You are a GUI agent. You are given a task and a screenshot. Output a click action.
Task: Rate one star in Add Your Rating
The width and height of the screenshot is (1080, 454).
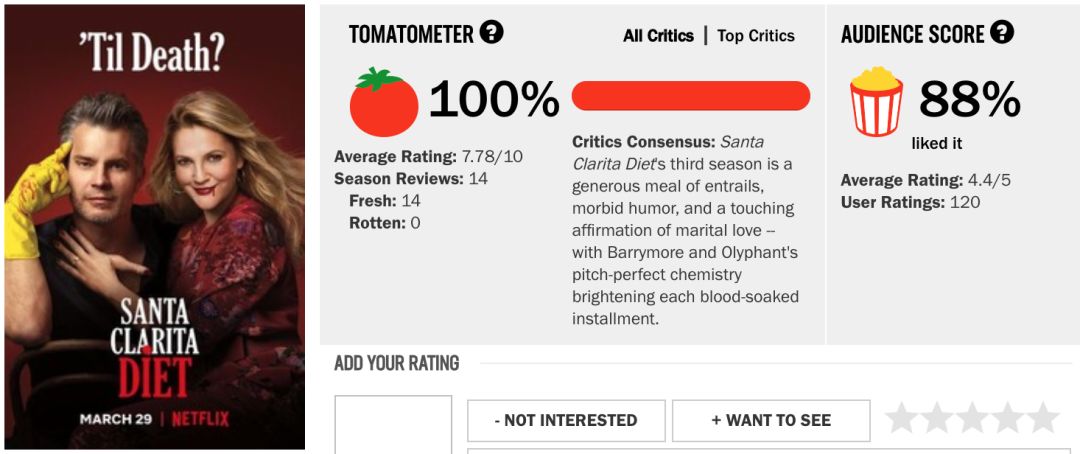coord(902,418)
